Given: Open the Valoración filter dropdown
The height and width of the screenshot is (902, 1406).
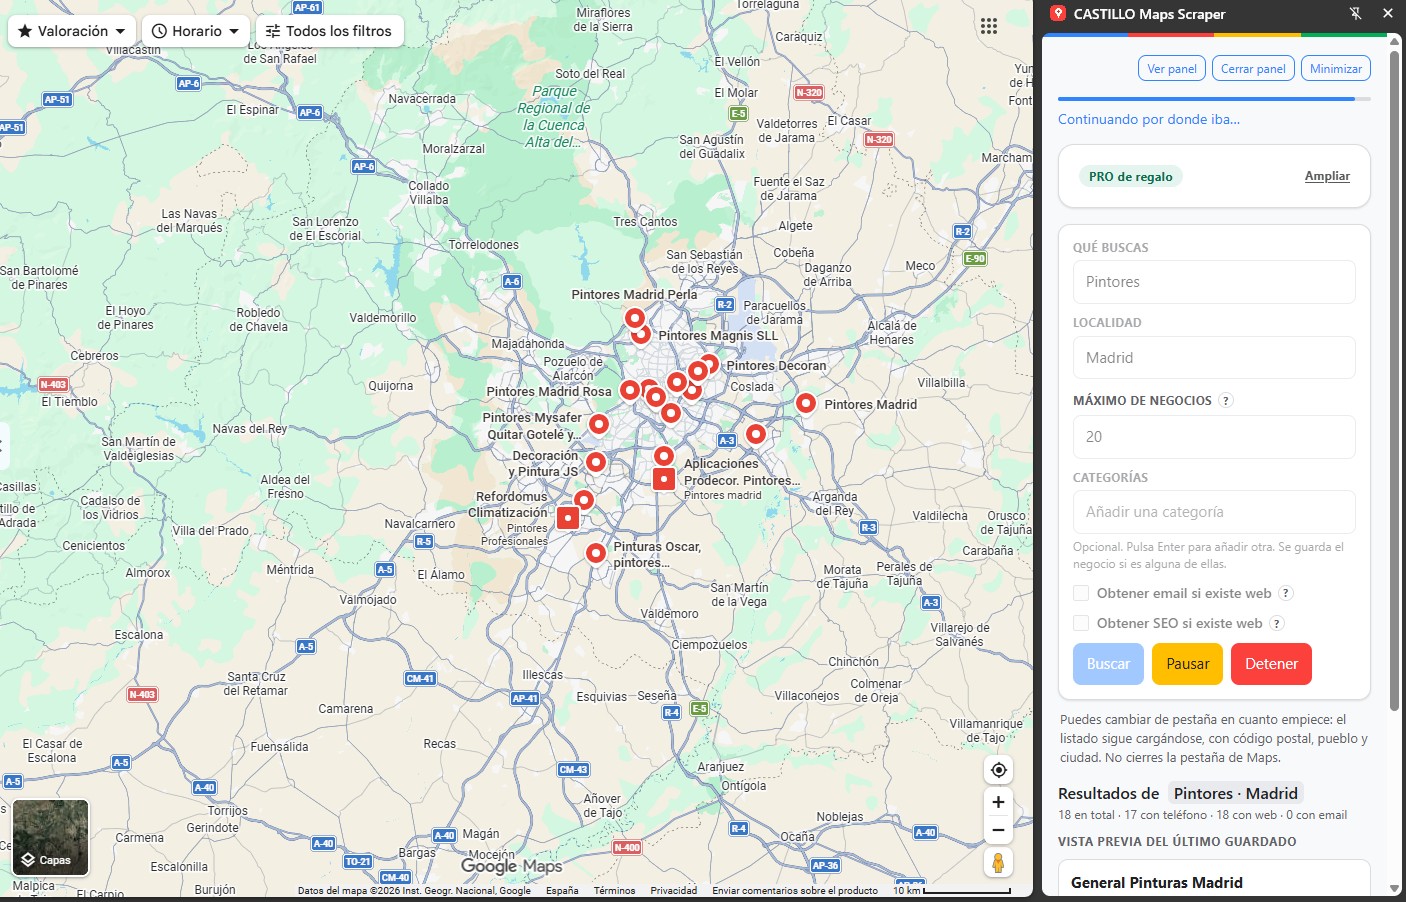Looking at the screenshot, I should (72, 31).
